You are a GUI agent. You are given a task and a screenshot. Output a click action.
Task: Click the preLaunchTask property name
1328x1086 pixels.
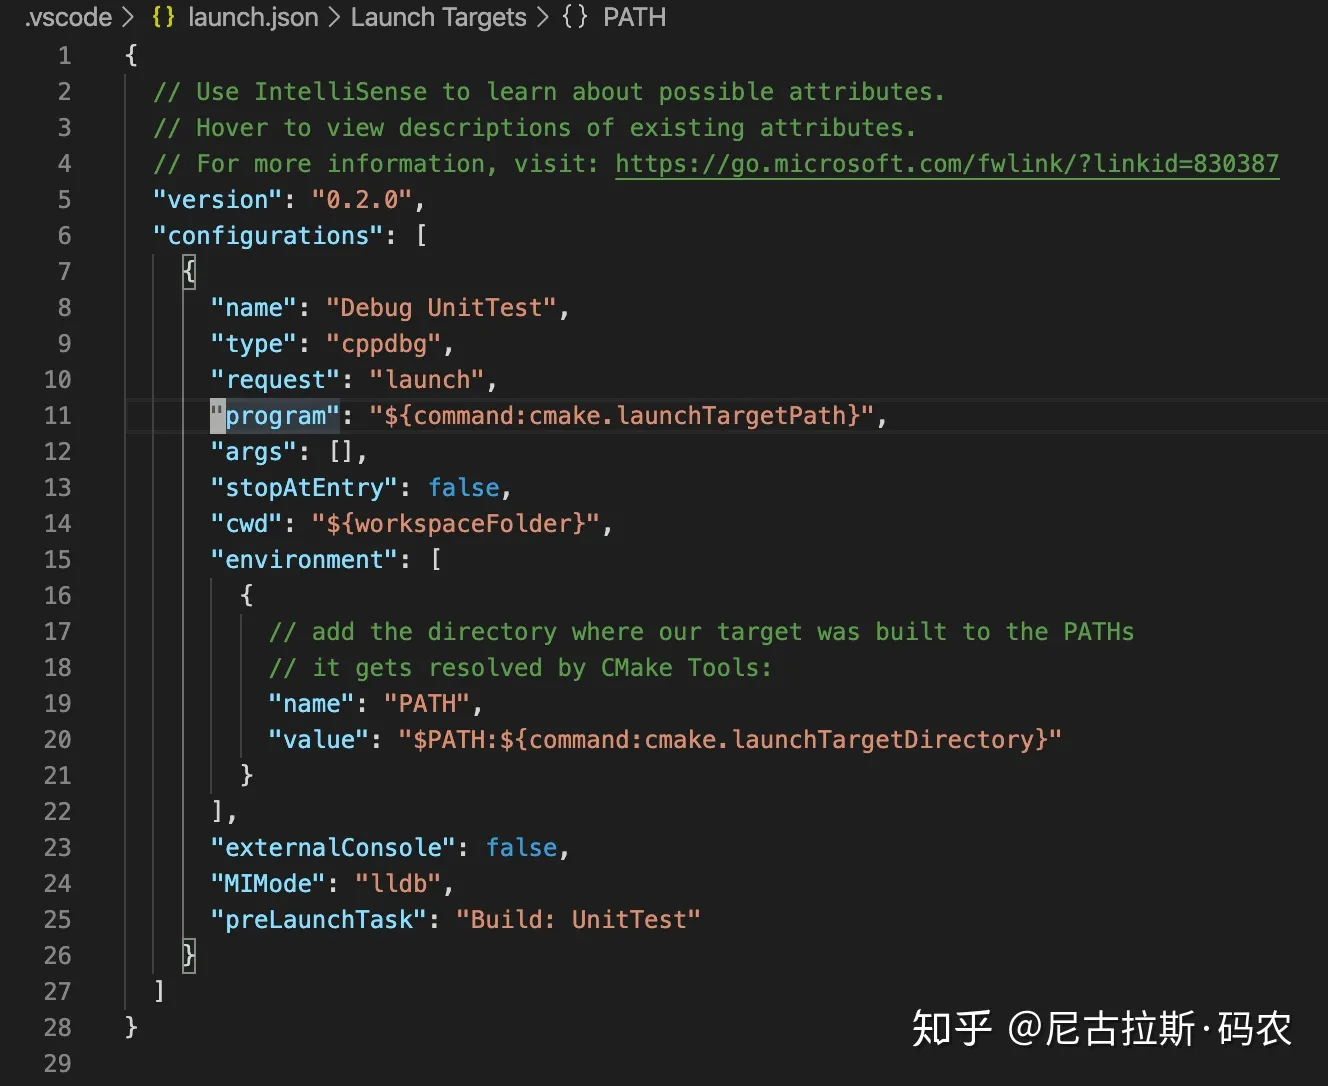coord(317,919)
